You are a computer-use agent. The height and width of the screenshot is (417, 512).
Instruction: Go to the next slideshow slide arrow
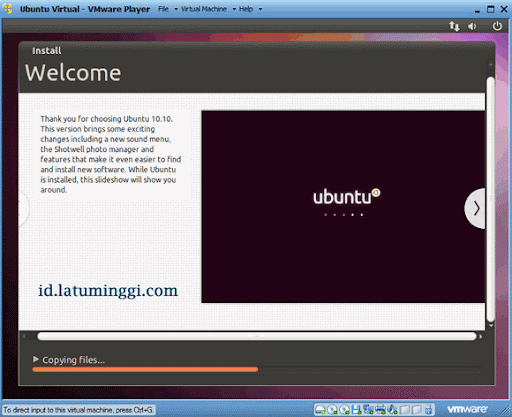click(x=475, y=208)
